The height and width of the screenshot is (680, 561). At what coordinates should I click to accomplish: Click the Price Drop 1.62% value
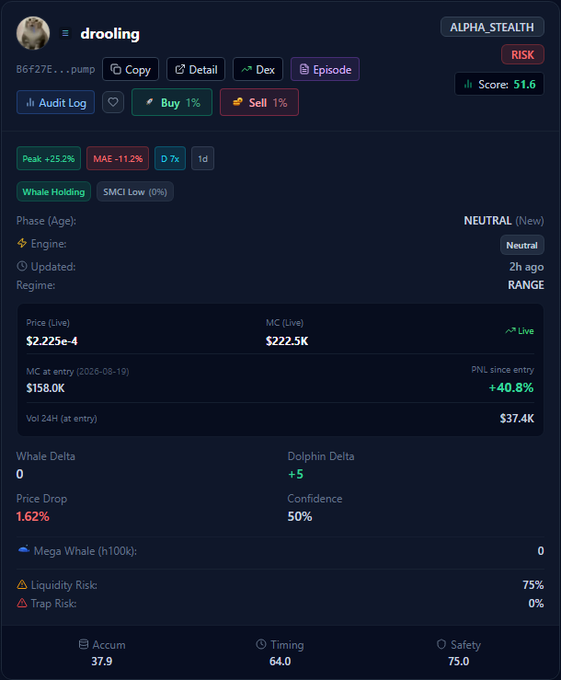[x=33, y=517]
